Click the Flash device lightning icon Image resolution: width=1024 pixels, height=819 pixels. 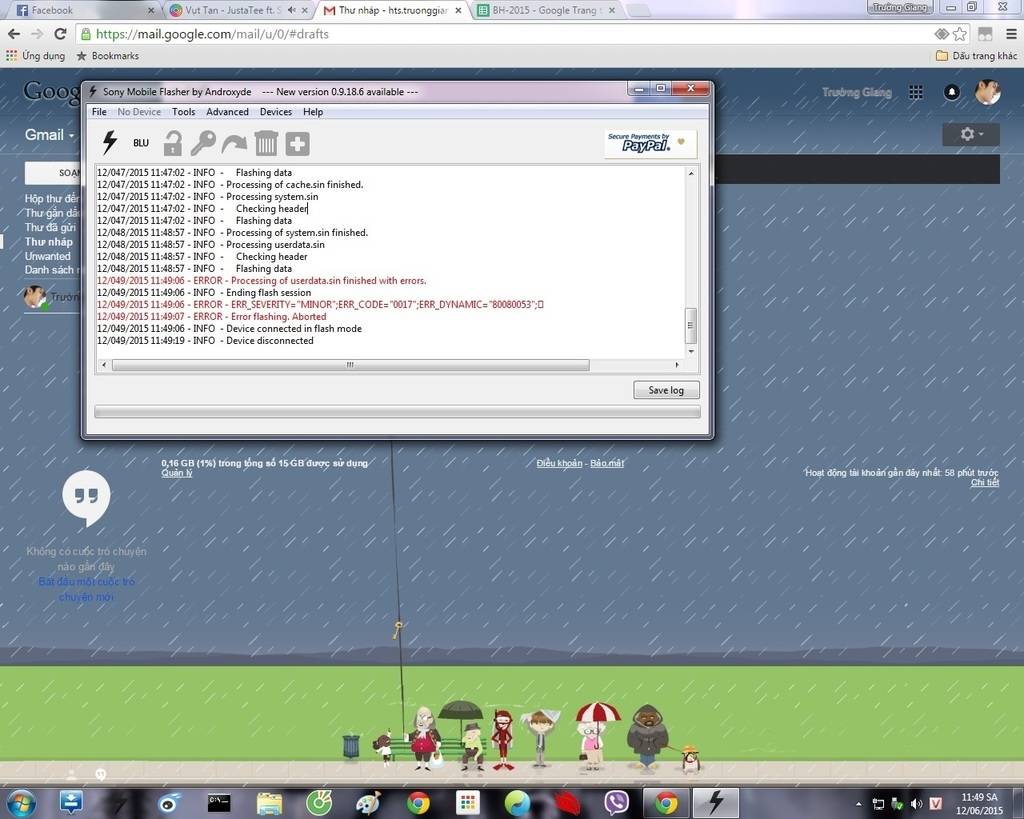[x=110, y=142]
